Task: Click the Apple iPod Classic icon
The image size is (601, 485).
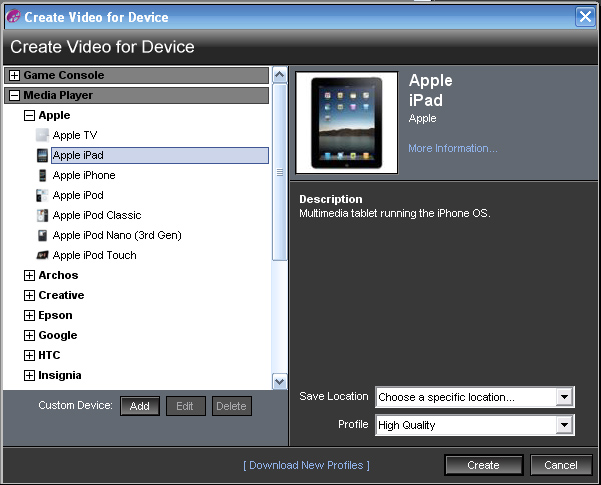Action: point(42,215)
